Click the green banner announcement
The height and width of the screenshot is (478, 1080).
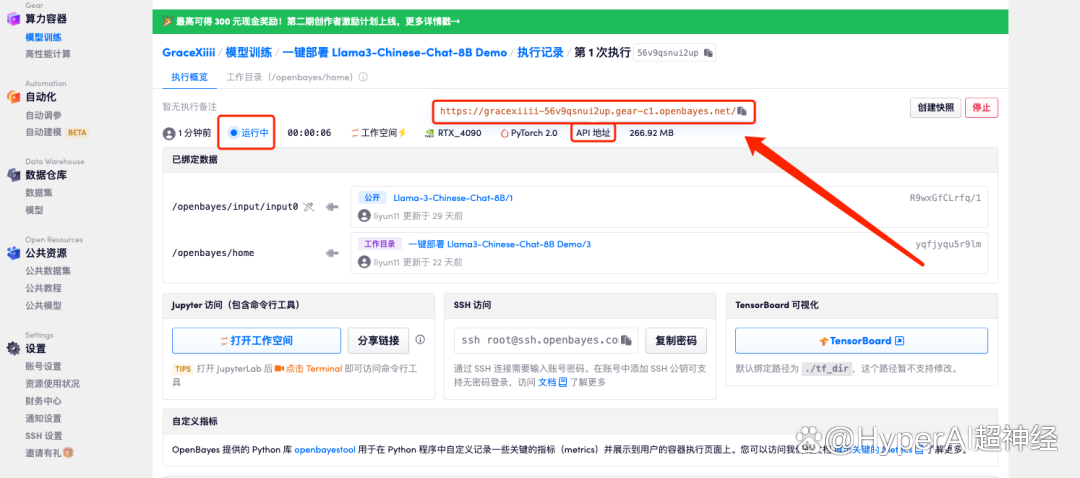click(x=580, y=21)
